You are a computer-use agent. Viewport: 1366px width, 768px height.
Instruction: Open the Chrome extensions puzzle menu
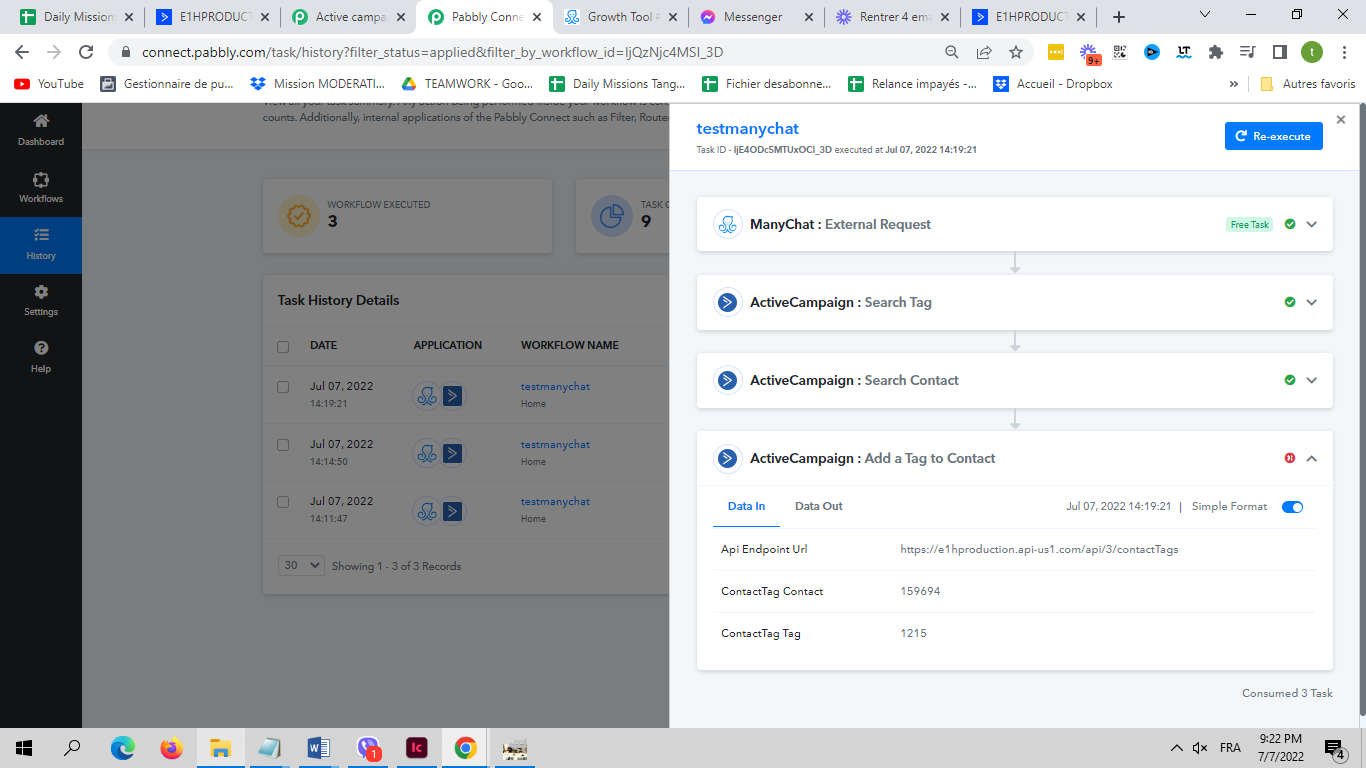1216,52
